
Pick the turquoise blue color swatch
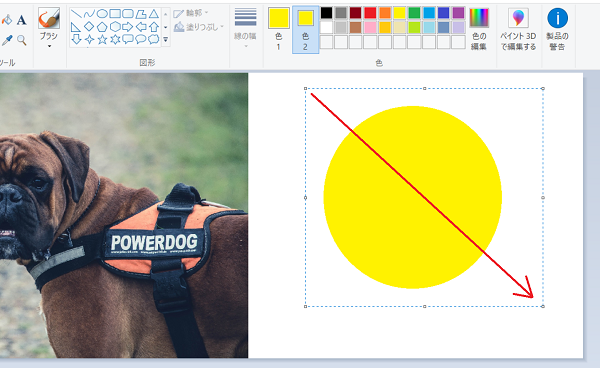pos(429,13)
